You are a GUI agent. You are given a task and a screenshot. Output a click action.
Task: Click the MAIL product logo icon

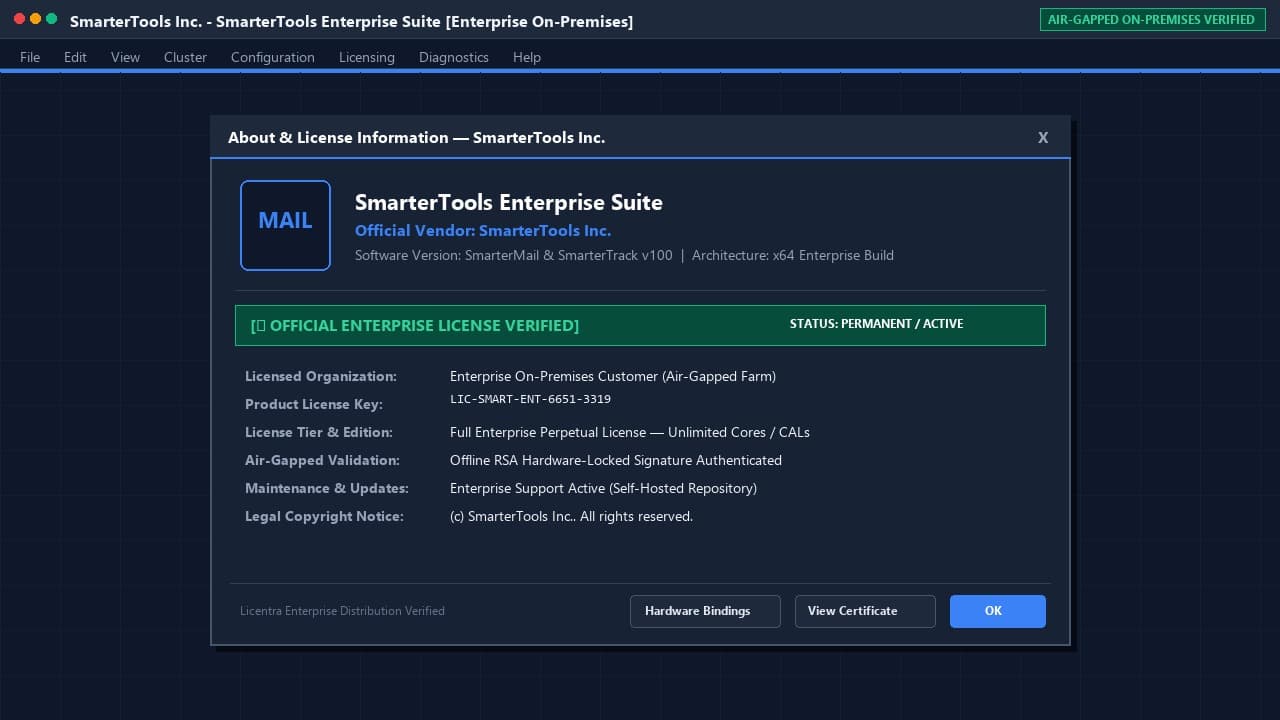coord(285,225)
